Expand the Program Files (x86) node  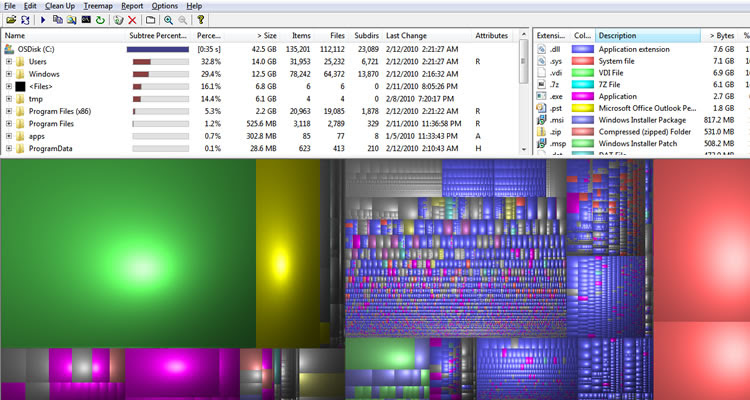point(9,111)
